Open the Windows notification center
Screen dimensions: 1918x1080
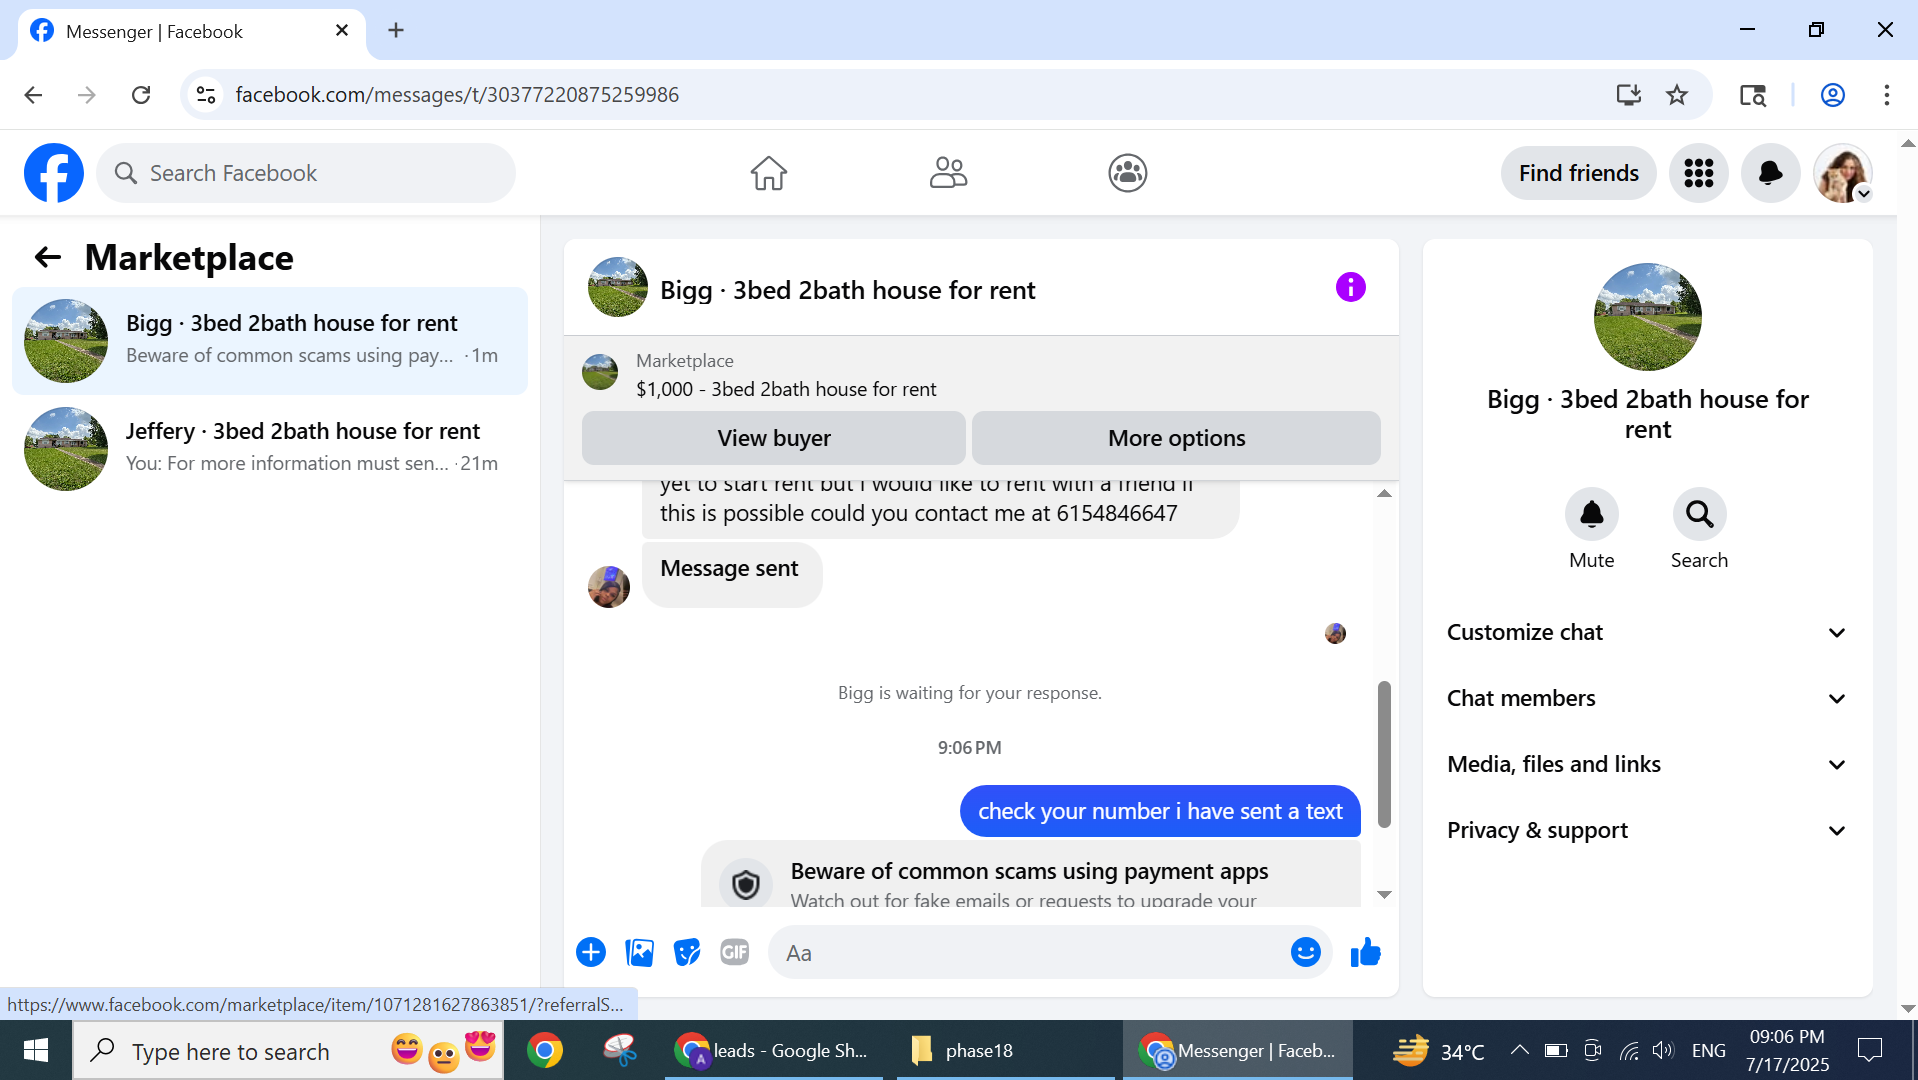pyautogui.click(x=1869, y=1050)
